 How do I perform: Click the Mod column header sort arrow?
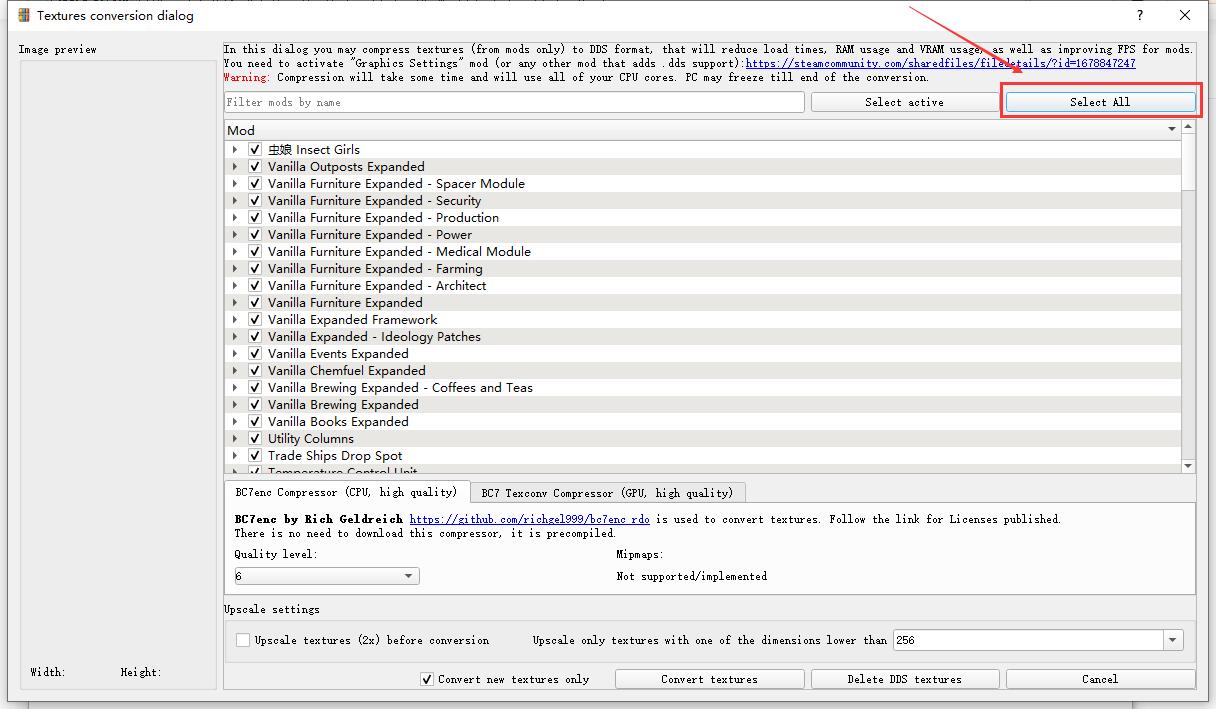coord(1172,130)
